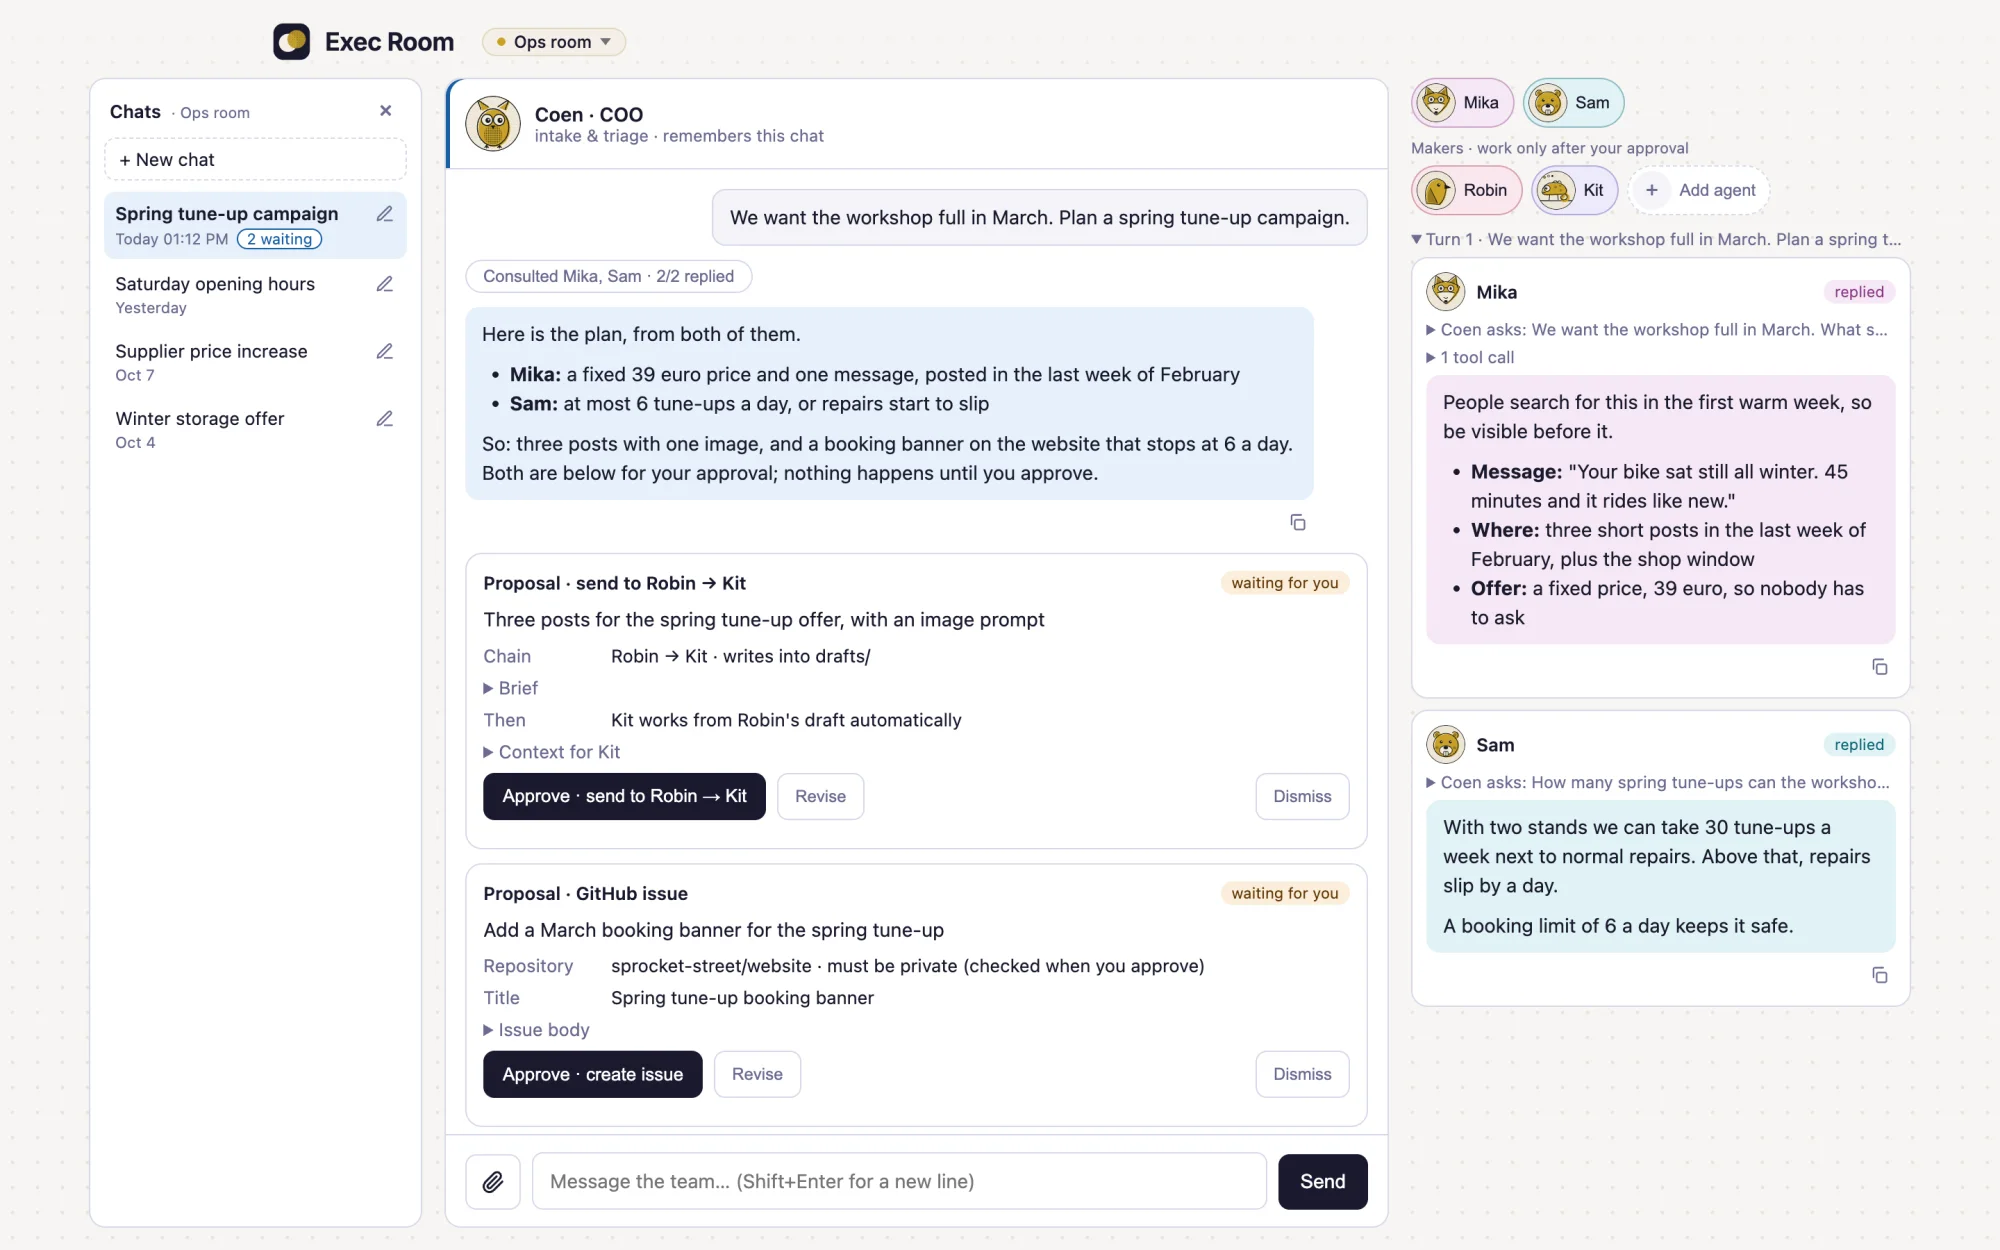Copy Coen's plan message
2000x1250 pixels.
pos(1297,522)
